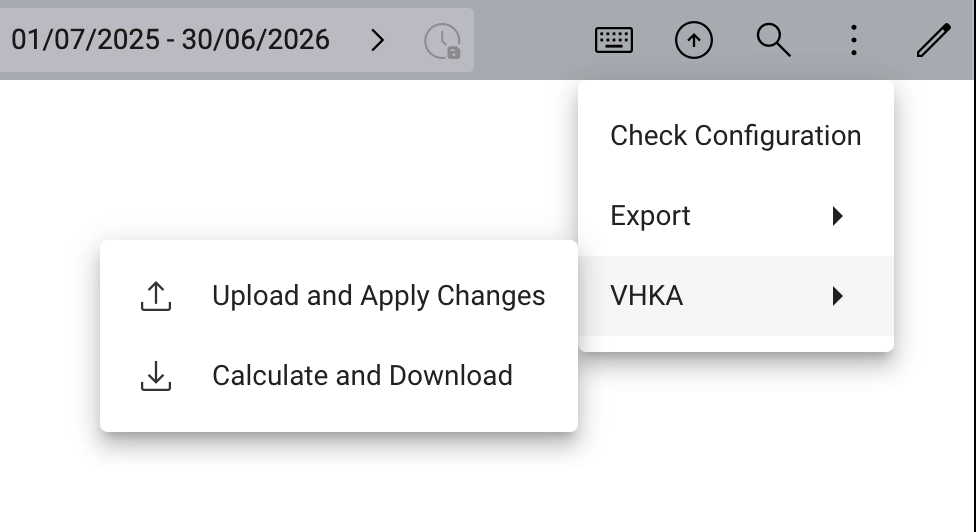Expand the VHKA submenu arrow
This screenshot has width=976, height=532.
click(838, 296)
